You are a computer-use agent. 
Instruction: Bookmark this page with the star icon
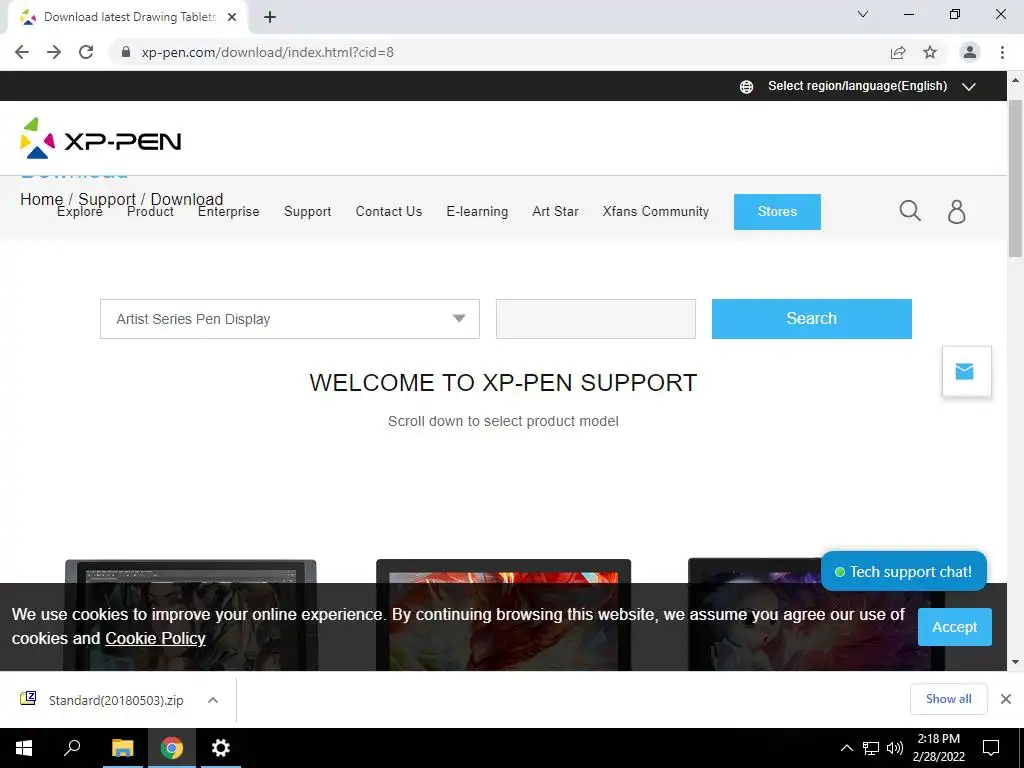[x=930, y=52]
